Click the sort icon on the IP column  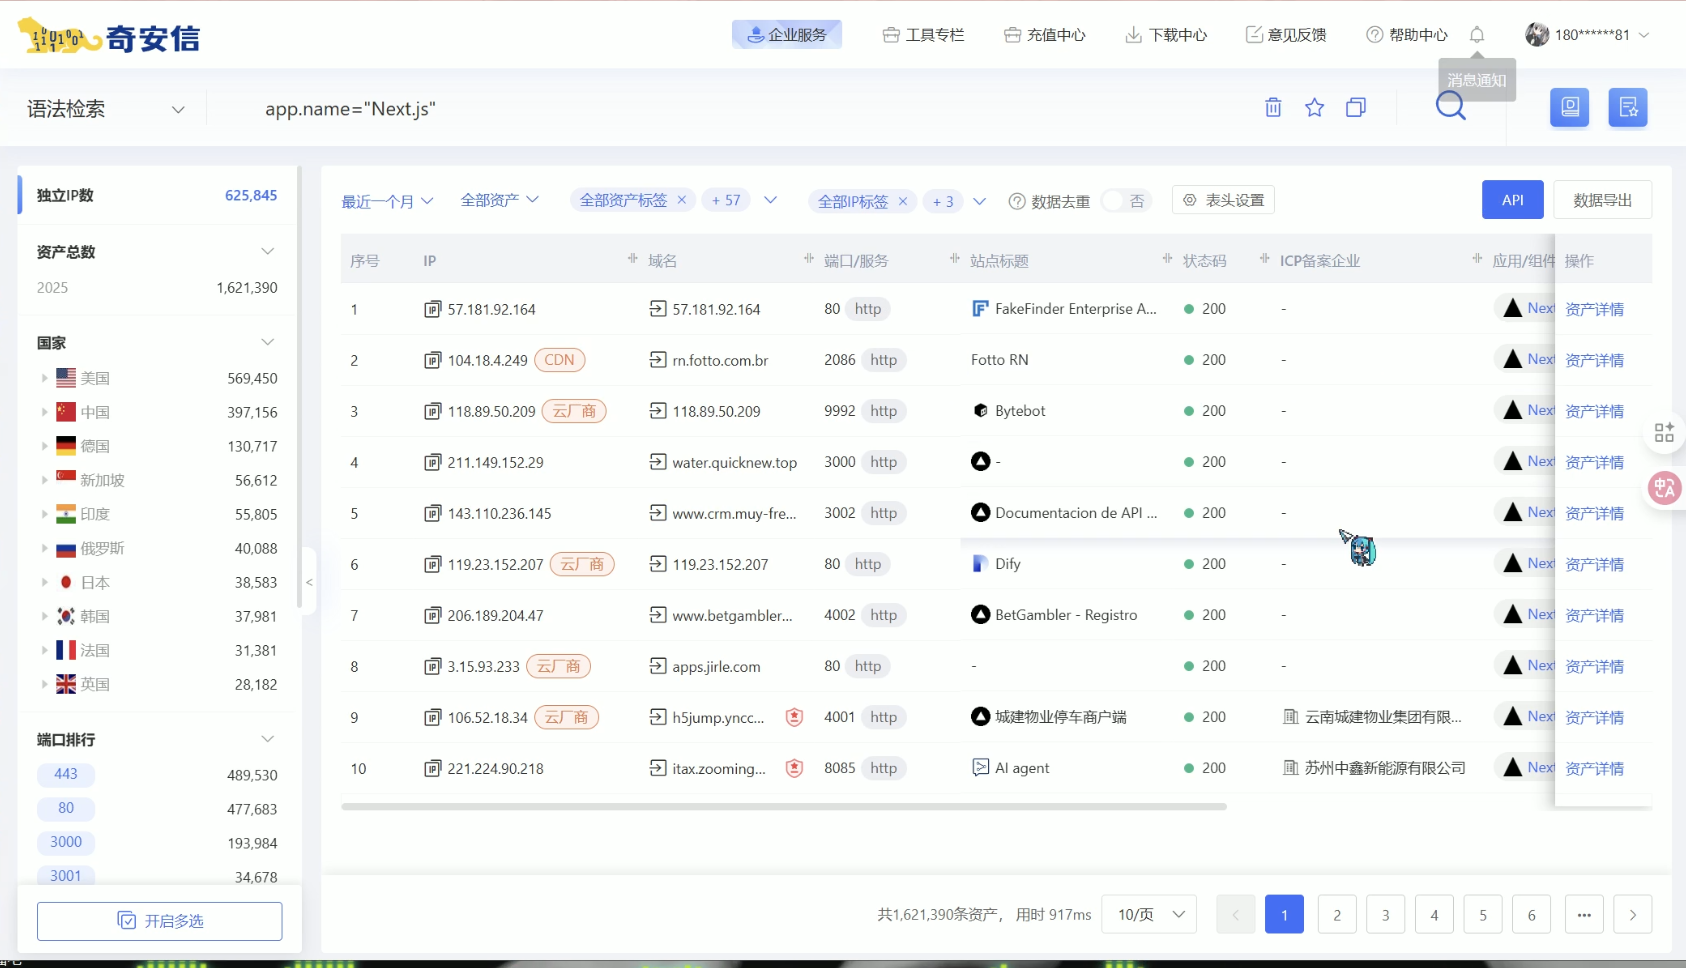coord(632,259)
